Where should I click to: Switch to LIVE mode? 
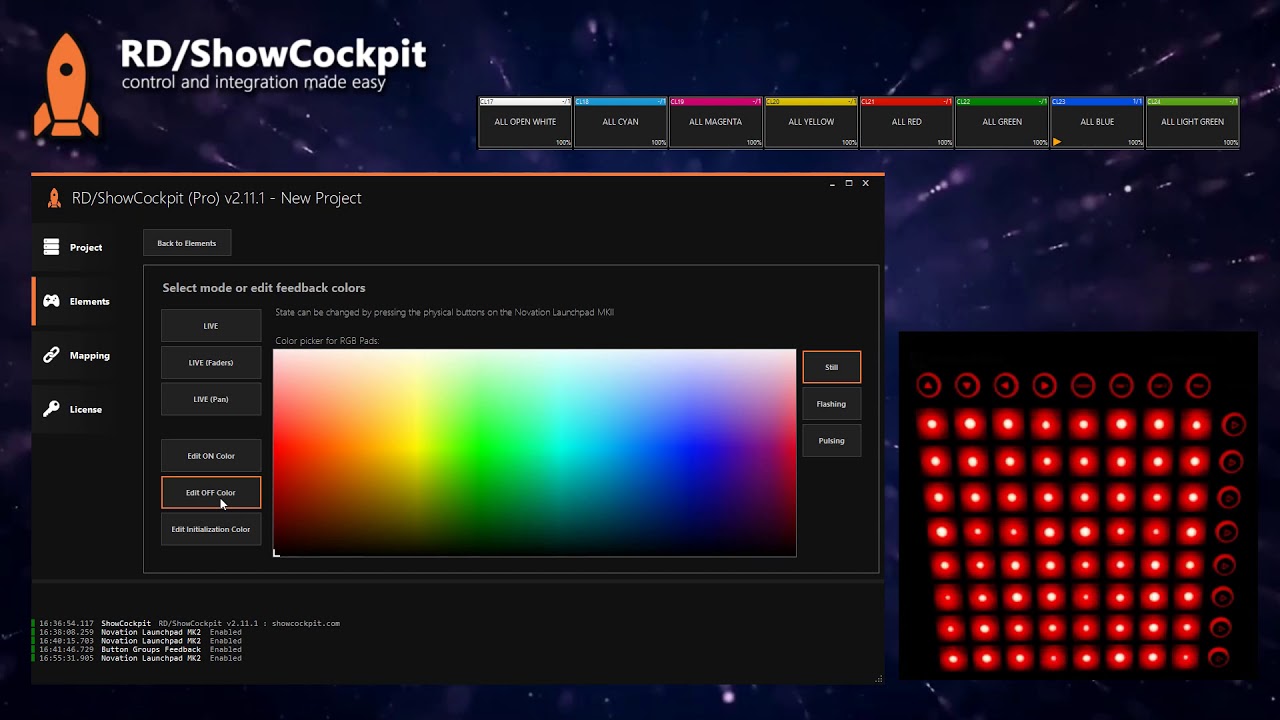tap(211, 326)
